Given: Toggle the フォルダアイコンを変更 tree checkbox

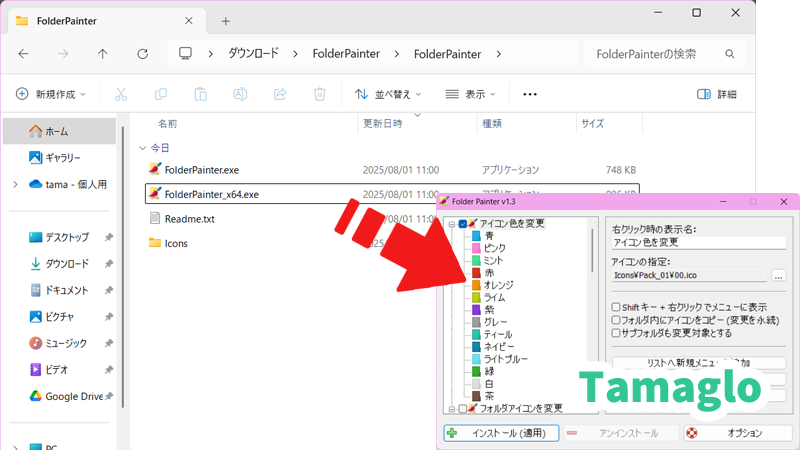Looking at the screenshot, I should (x=463, y=409).
